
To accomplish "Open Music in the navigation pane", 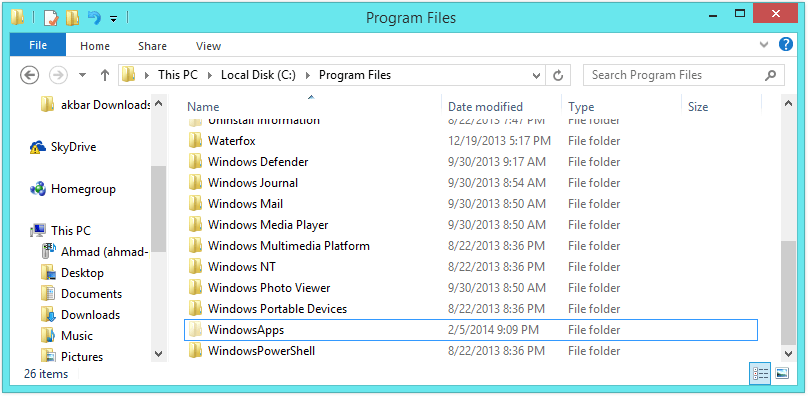I will click(x=67, y=336).
